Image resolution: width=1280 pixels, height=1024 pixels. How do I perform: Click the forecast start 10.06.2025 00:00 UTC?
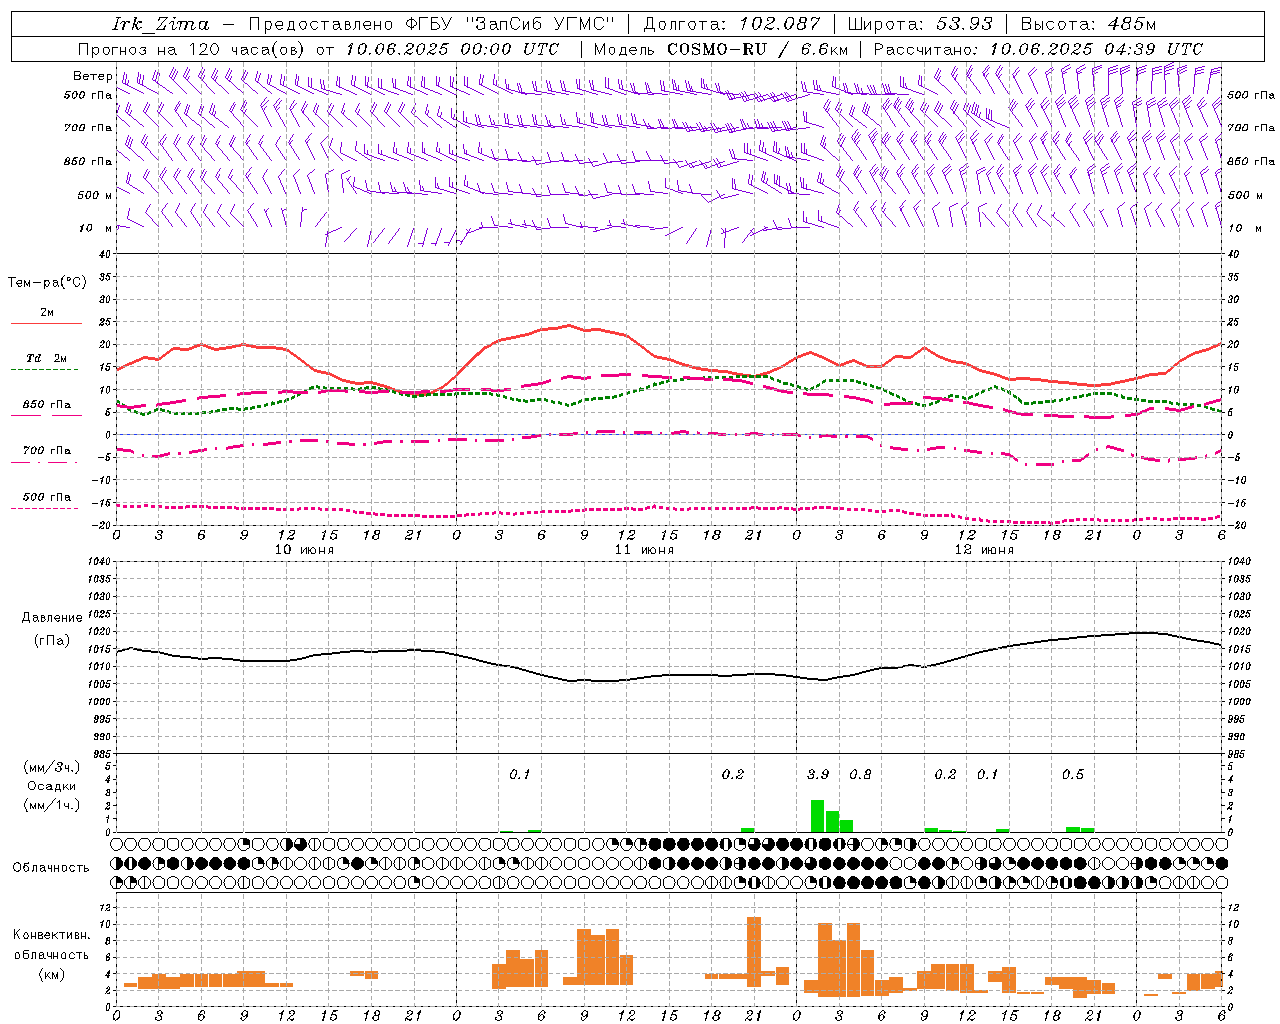[x=452, y=49]
